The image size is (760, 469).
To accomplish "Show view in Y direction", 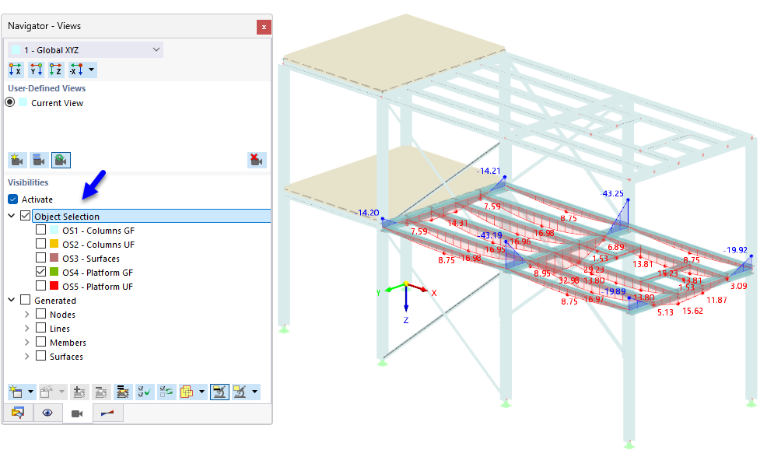I will pos(36,70).
